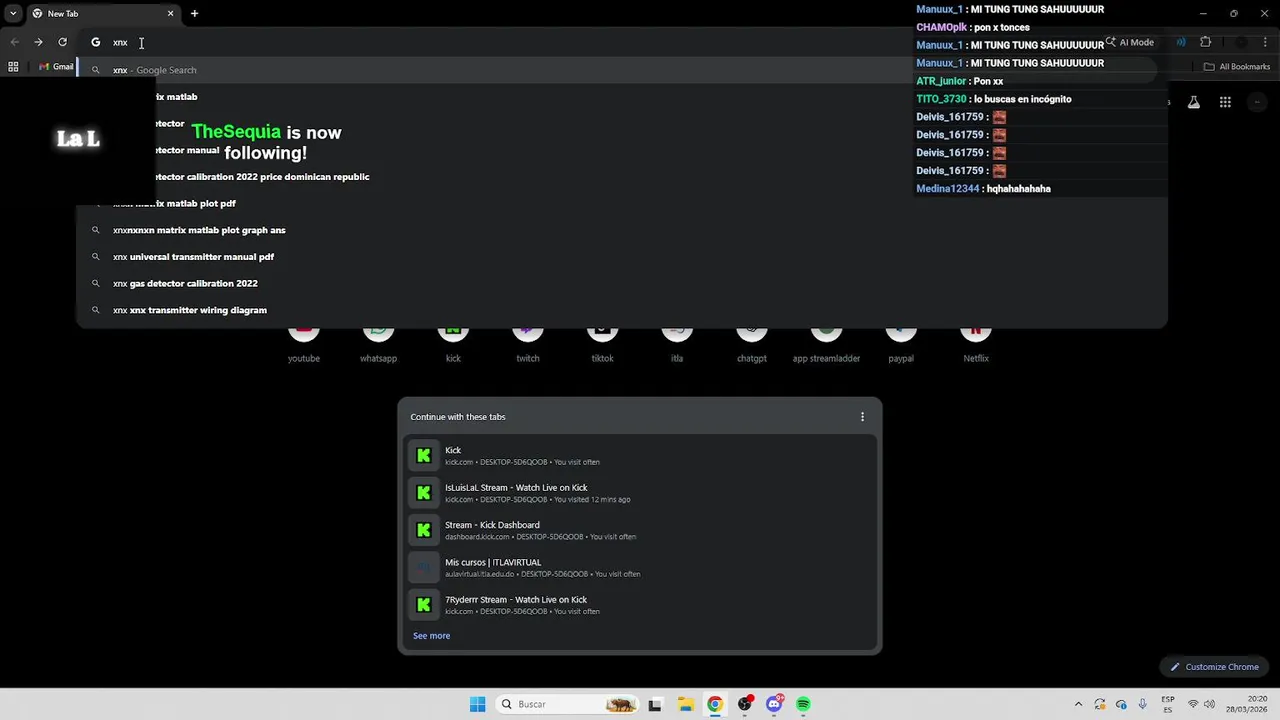The height and width of the screenshot is (720, 1280).
Task: Click the Chrome taskbar icon
Action: point(714,704)
